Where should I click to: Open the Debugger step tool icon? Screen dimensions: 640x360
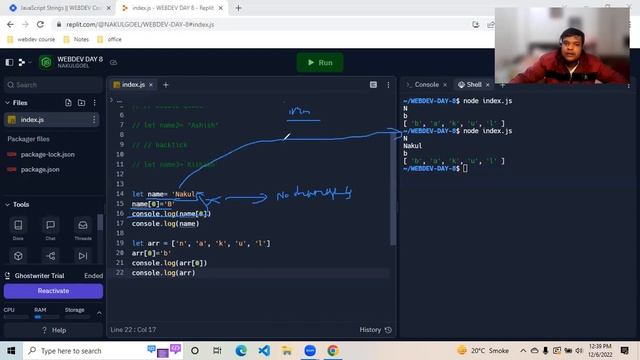tap(83, 256)
